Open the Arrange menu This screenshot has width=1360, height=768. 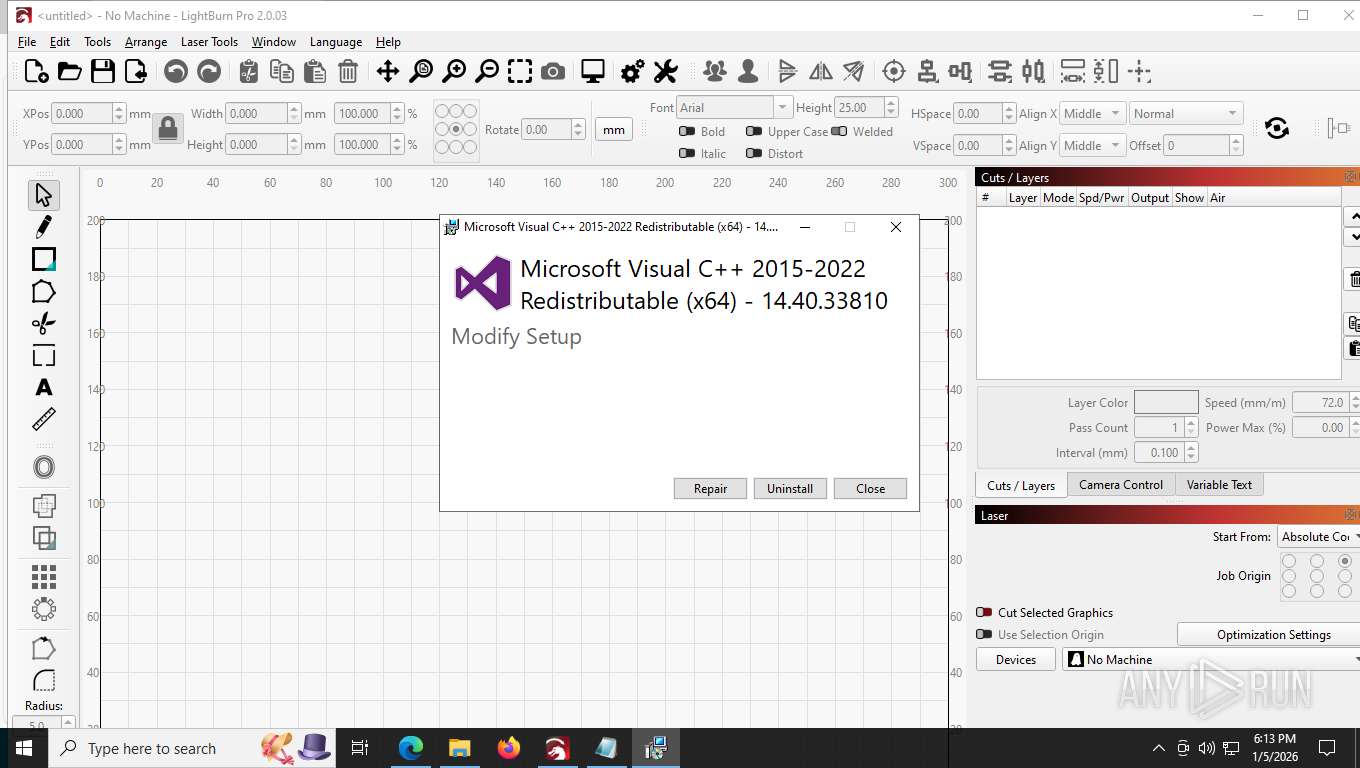click(x=146, y=41)
